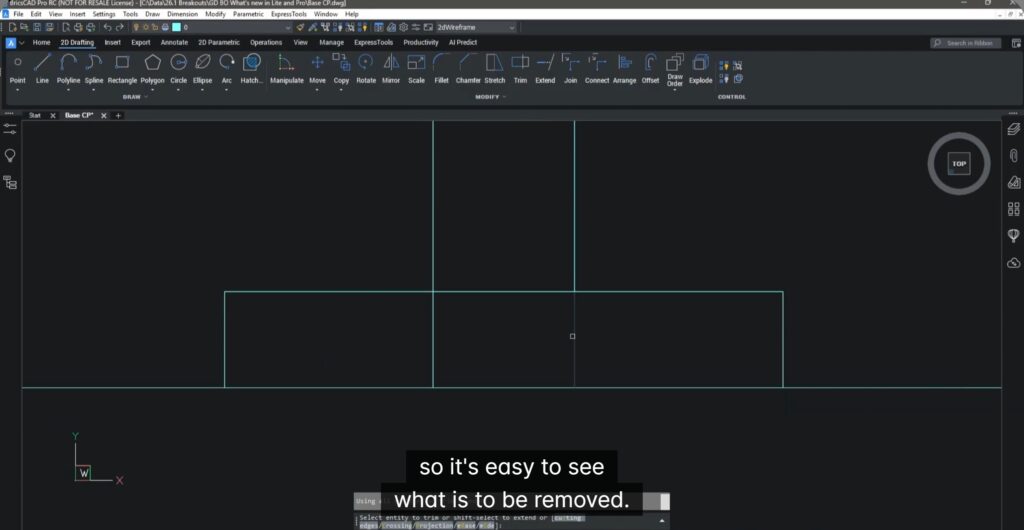Use the Join tool
This screenshot has width=1024, height=530.
click(x=571, y=69)
